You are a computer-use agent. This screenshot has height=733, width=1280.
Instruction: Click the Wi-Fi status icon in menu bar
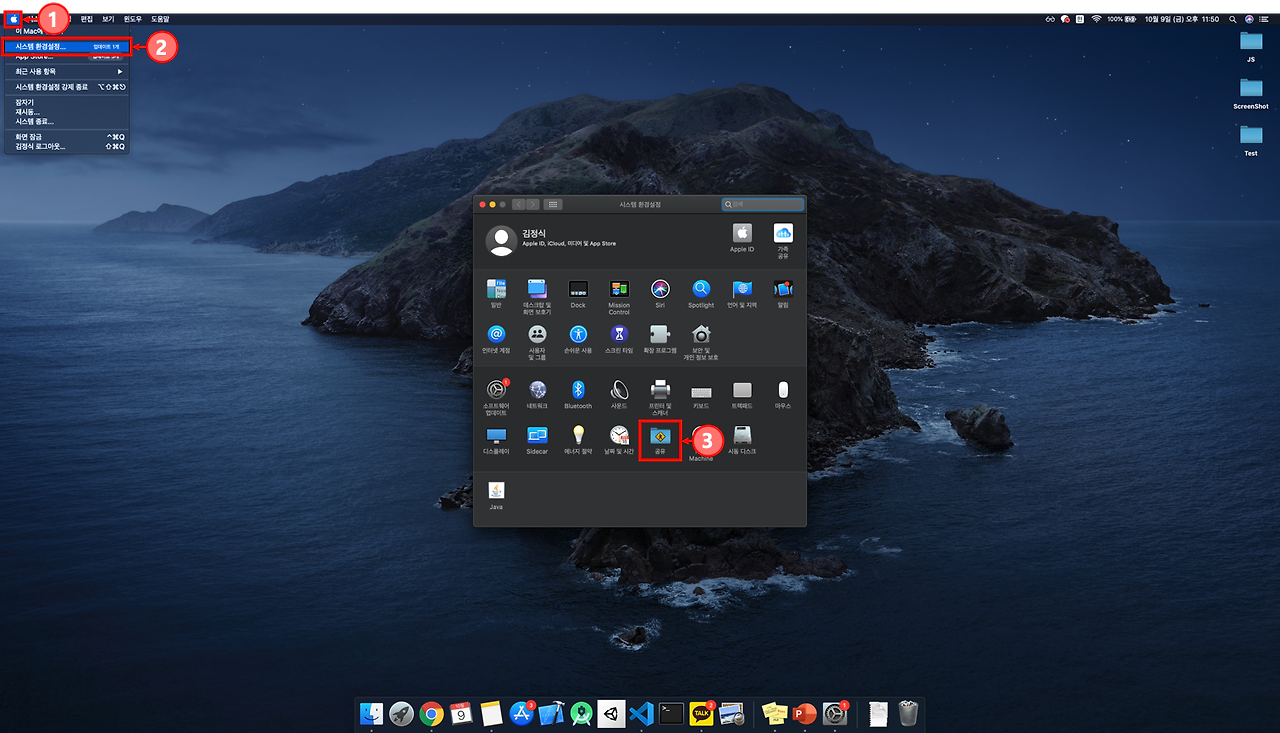(1096, 19)
